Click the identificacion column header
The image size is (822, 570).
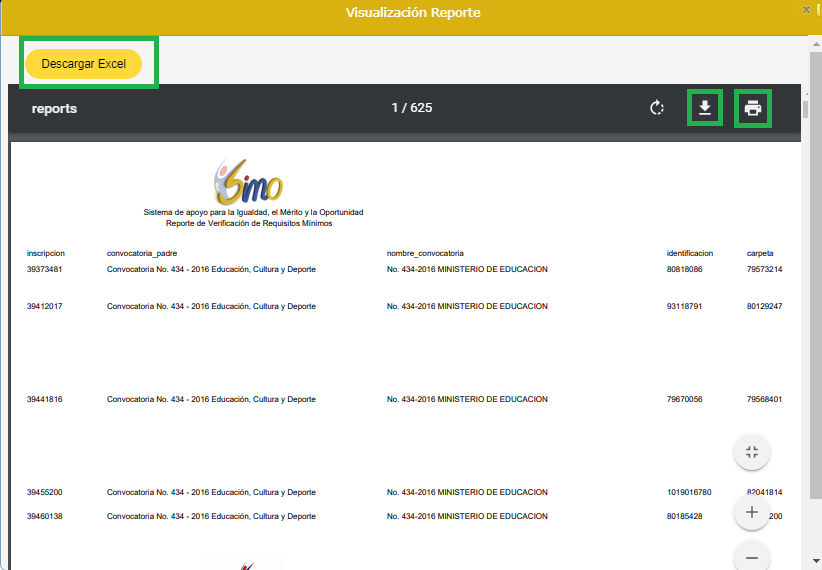689,253
